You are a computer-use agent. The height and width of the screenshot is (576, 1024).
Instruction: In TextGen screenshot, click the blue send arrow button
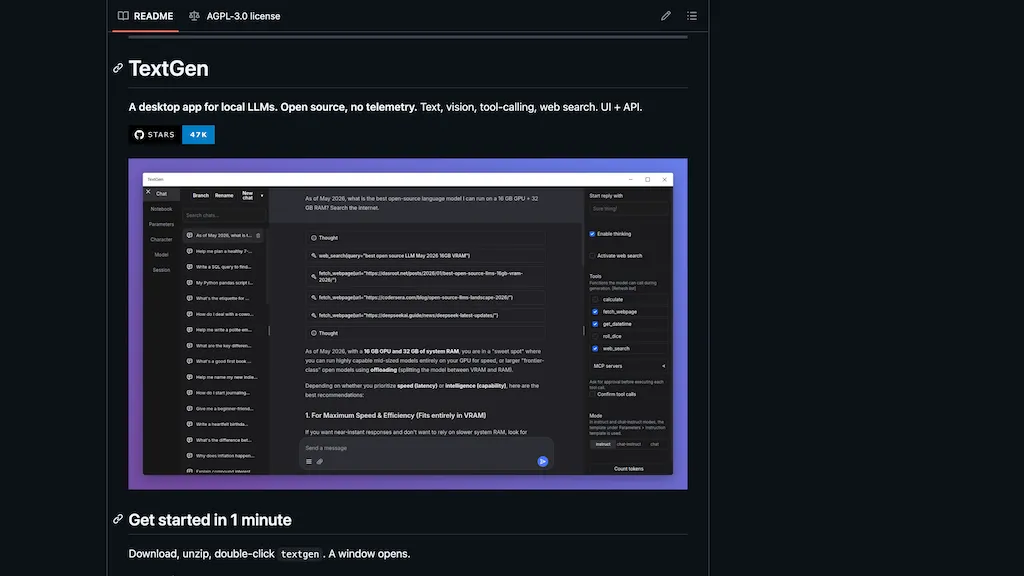543,461
